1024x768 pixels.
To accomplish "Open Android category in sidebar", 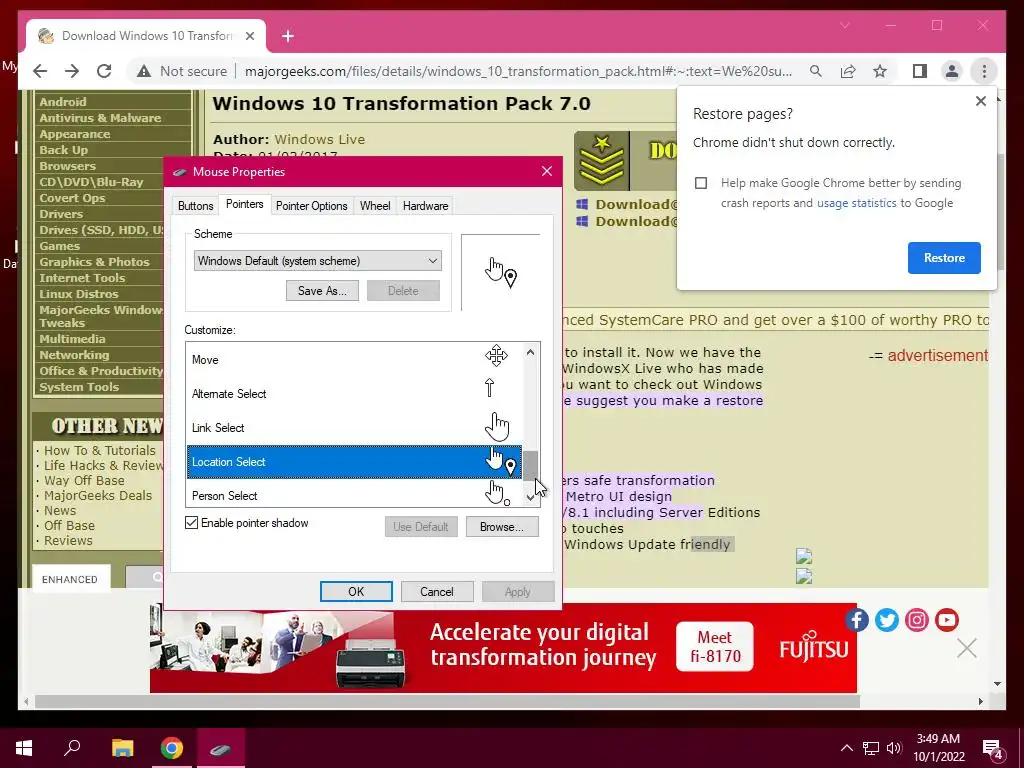I will point(63,102).
